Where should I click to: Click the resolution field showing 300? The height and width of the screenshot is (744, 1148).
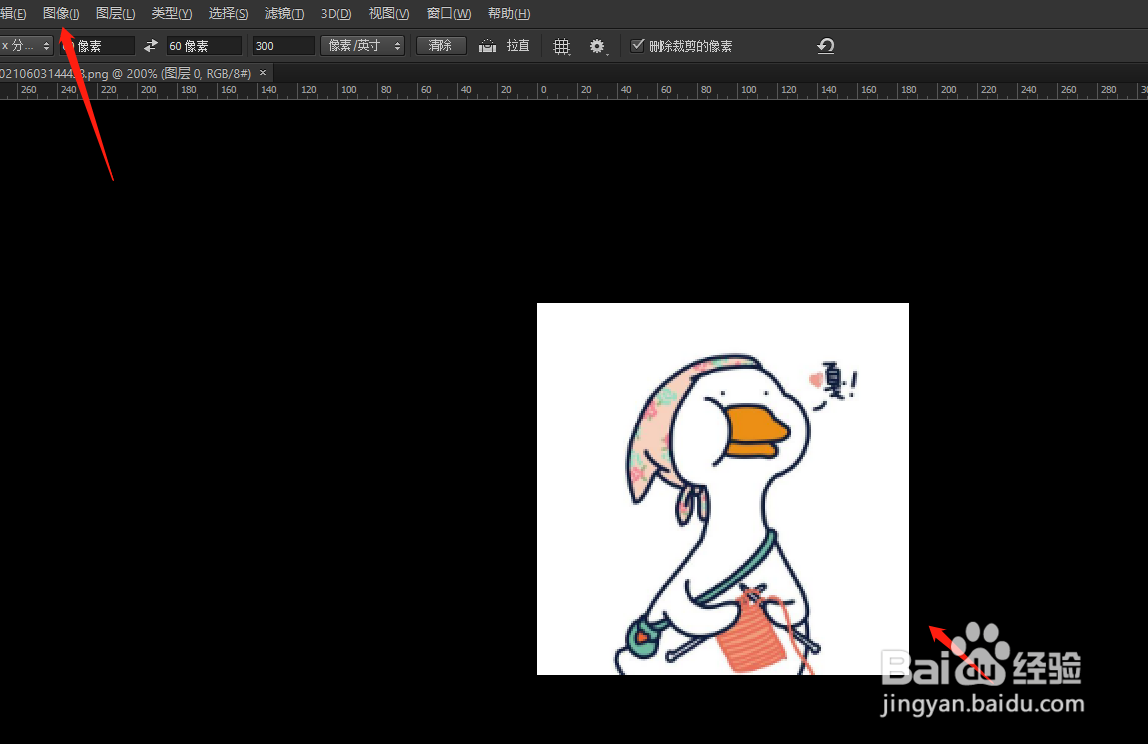coord(283,45)
